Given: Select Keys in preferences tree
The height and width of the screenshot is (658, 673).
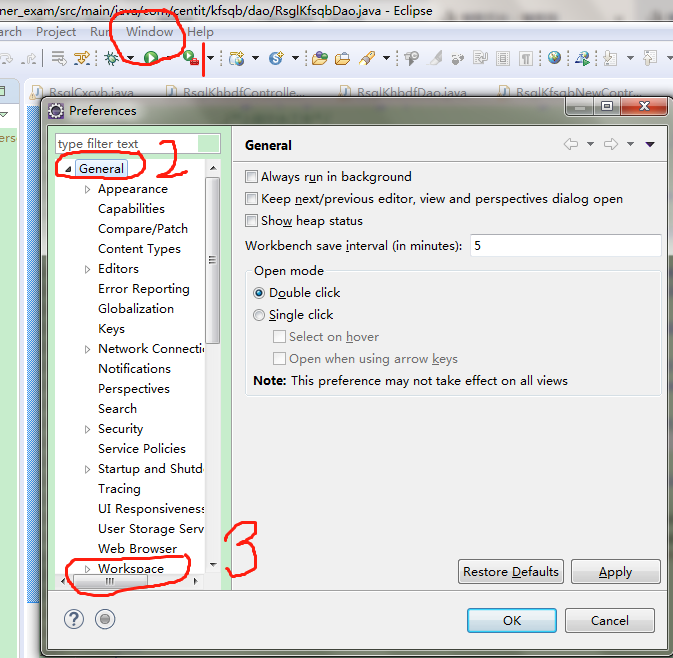Looking at the screenshot, I should [x=111, y=329].
